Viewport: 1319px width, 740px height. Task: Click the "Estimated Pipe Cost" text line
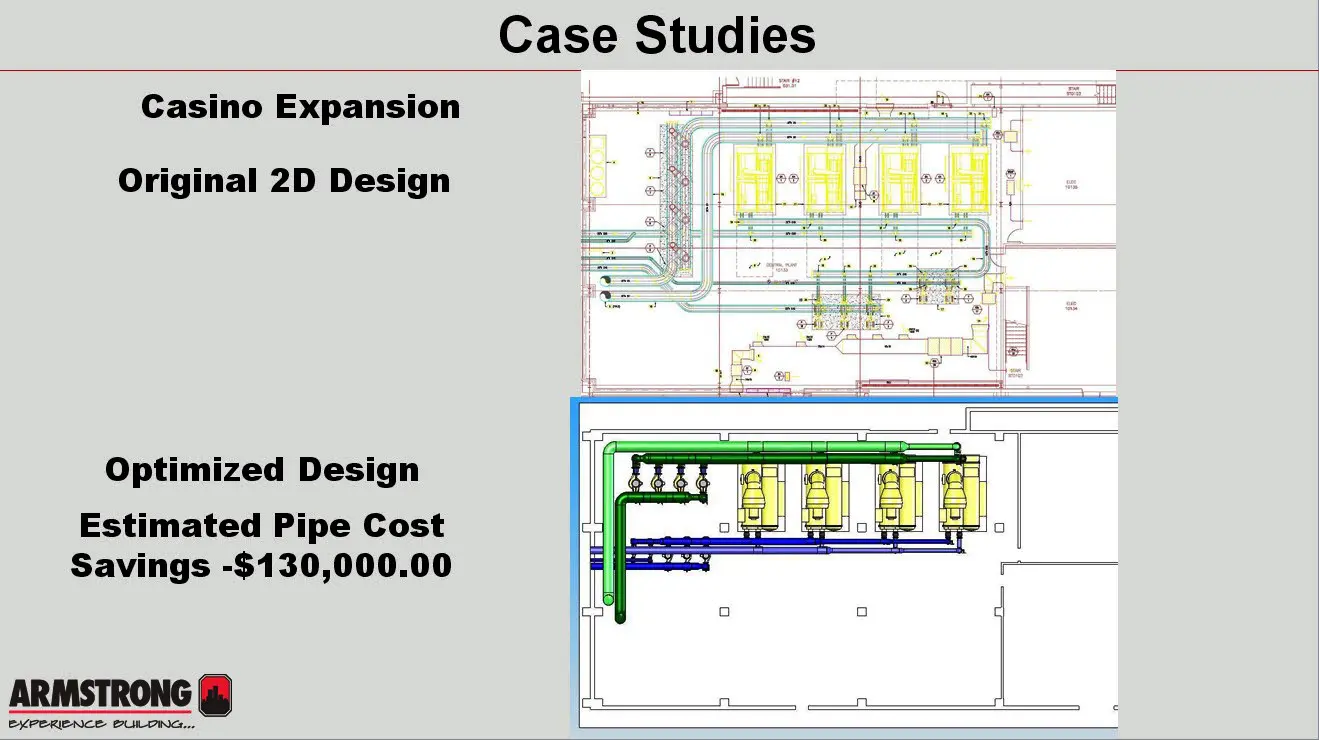[262, 525]
